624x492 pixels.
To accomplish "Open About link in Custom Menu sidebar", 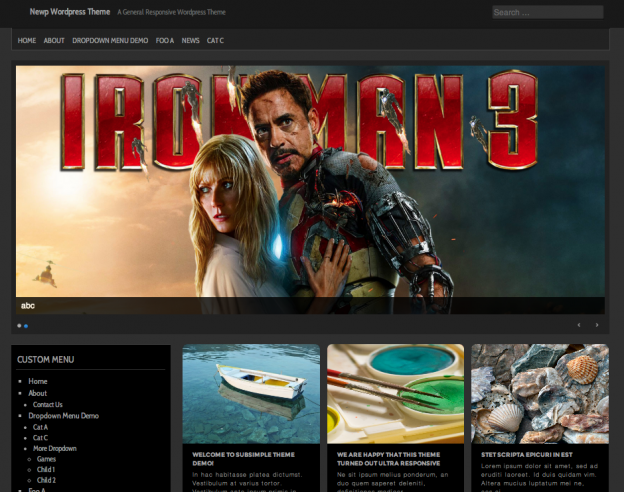I will pyautogui.click(x=37, y=393).
